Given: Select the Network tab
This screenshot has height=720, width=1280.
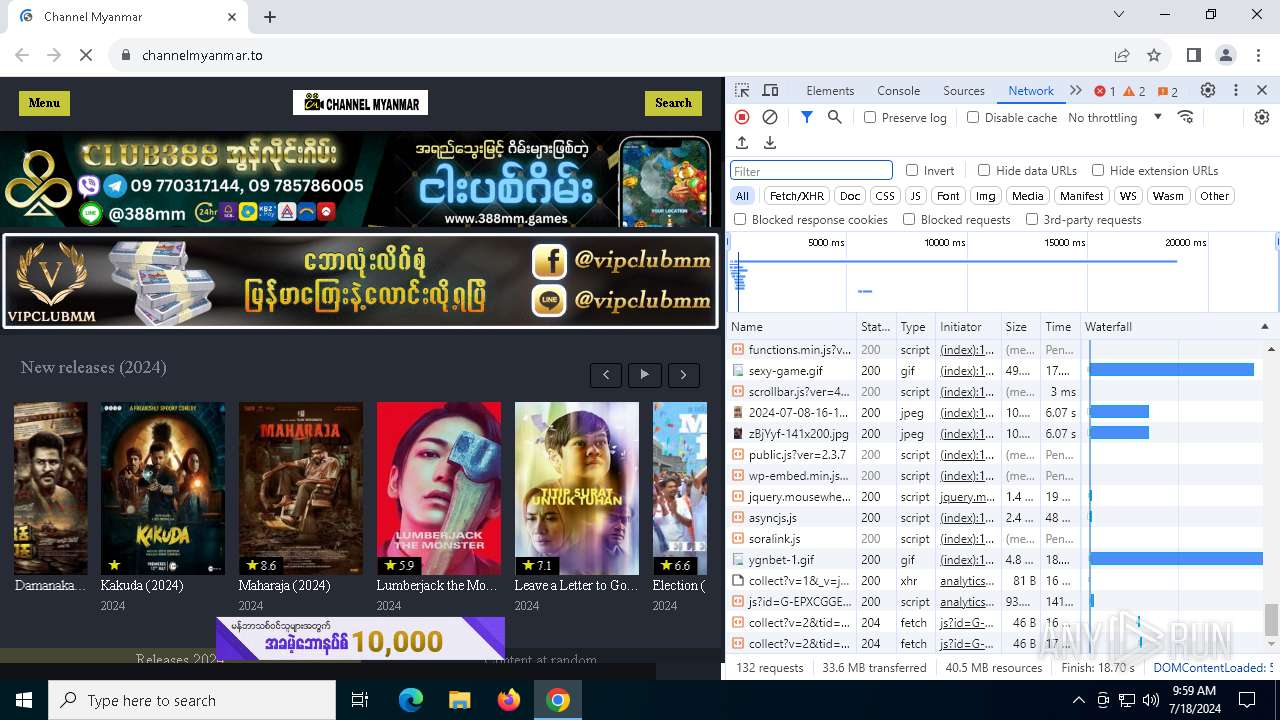Looking at the screenshot, I should click(x=1031, y=91).
